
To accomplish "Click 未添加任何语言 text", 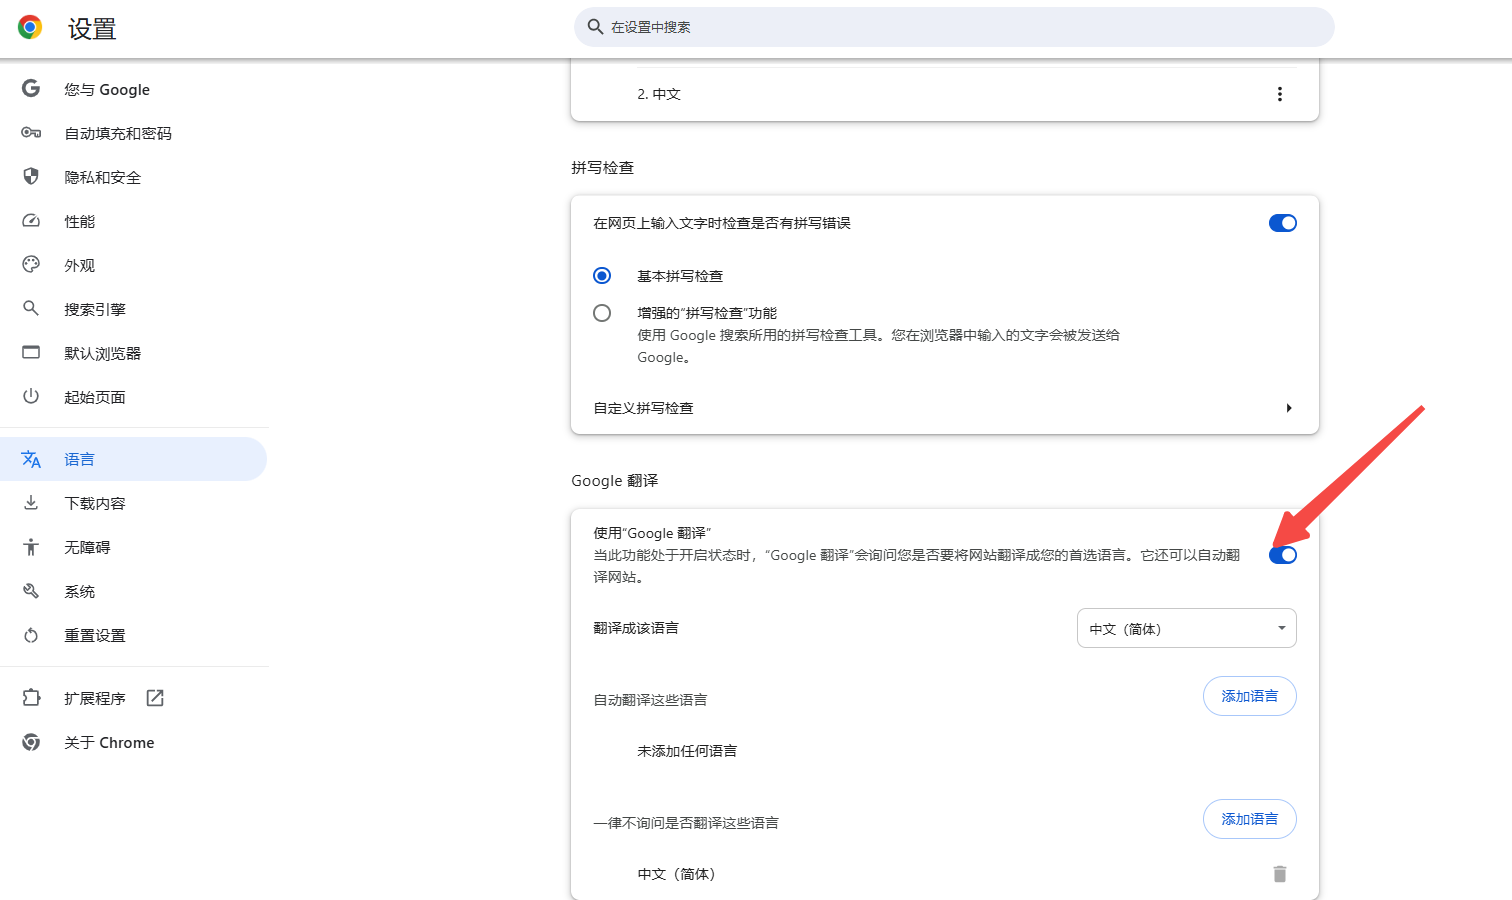I will (687, 751).
